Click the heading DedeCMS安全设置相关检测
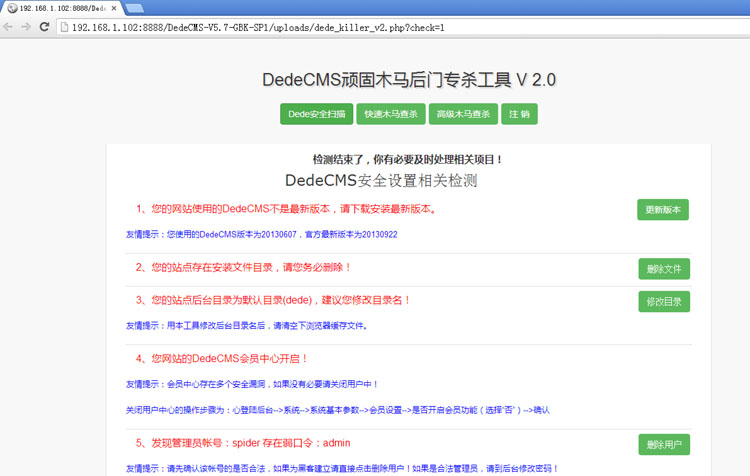The width and height of the screenshot is (750, 476). 381,180
